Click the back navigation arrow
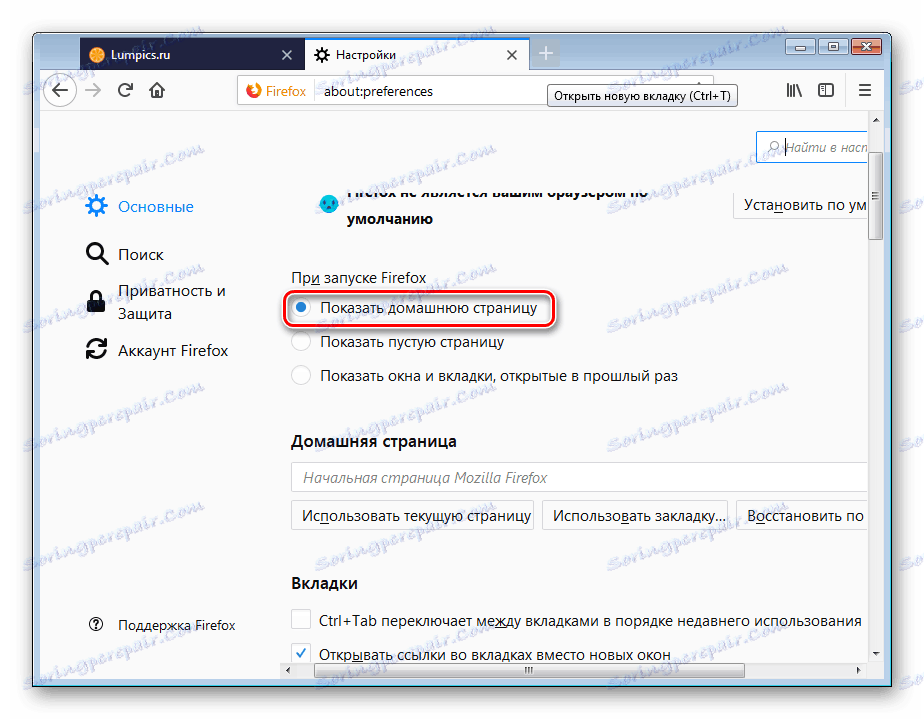The width and height of the screenshot is (924, 719). tap(60, 91)
